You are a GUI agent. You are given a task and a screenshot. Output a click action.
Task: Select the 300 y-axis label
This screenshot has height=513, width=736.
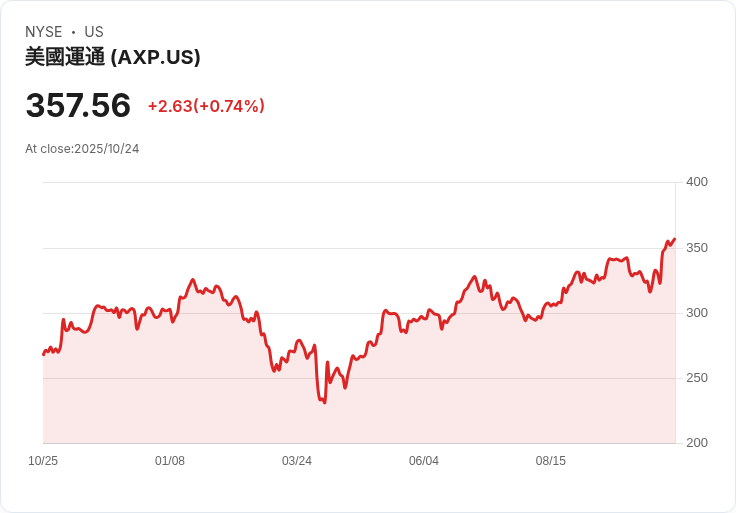[696, 313]
